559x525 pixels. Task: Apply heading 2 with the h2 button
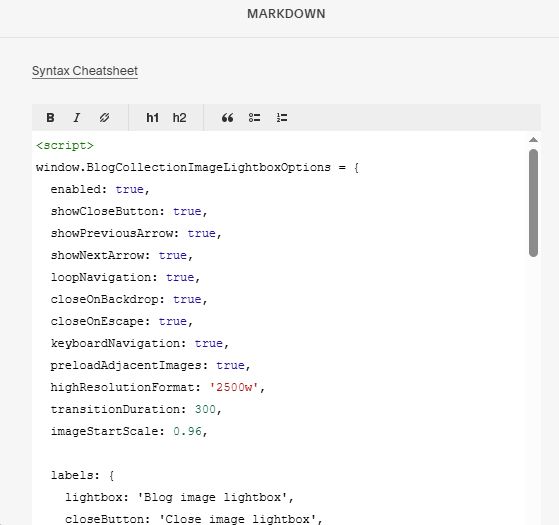(179, 118)
